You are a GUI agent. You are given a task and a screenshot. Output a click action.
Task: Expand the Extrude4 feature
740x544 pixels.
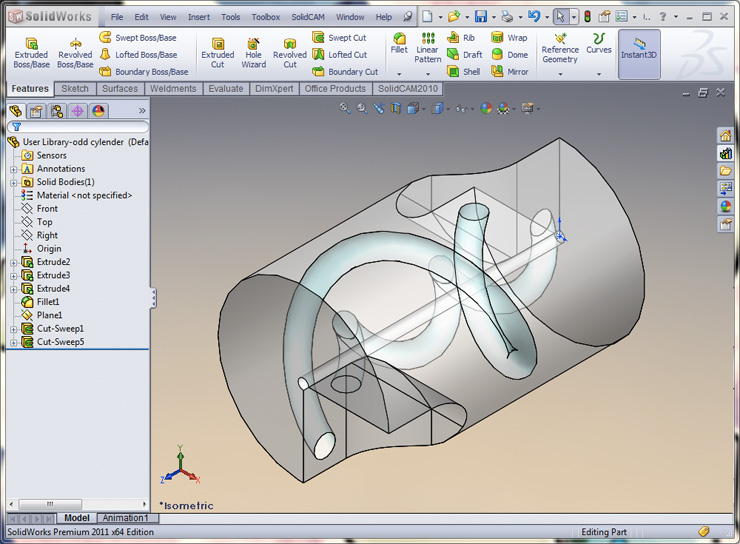(14, 289)
